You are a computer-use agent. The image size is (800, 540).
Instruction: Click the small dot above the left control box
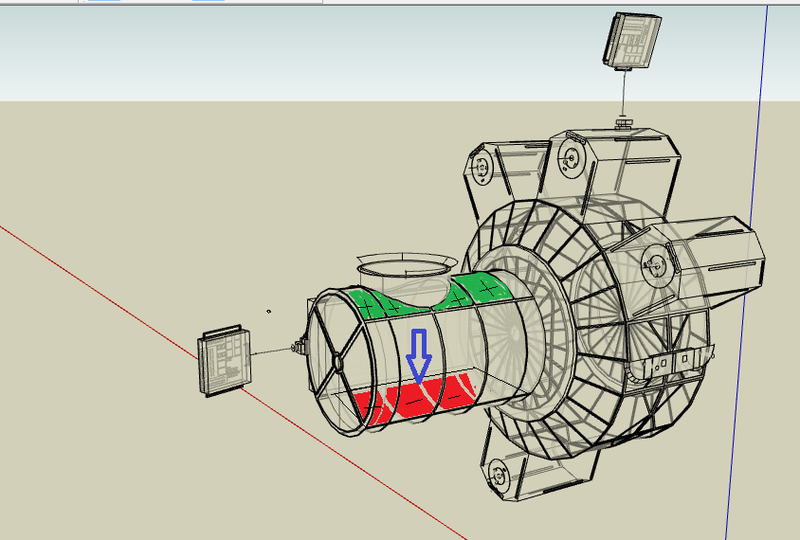(x=269, y=312)
